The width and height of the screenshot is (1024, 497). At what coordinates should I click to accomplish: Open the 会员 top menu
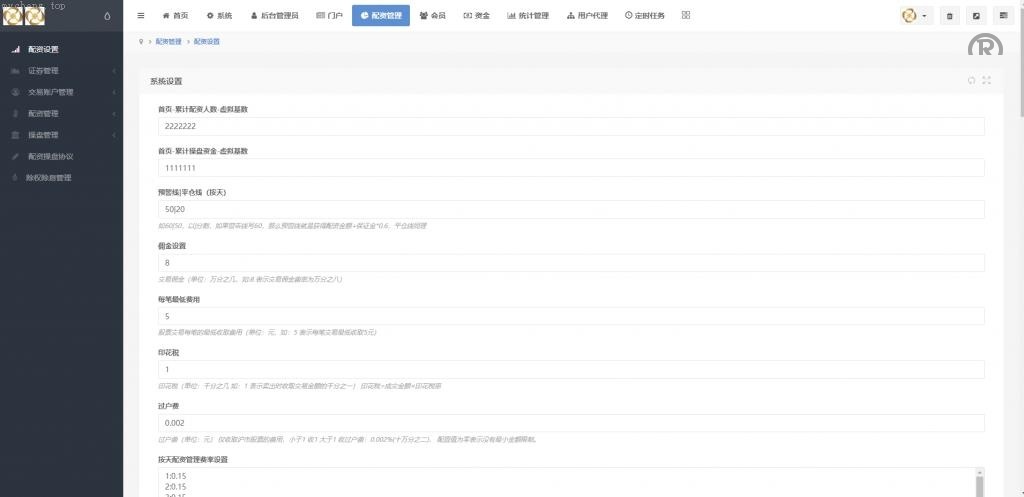(432, 16)
